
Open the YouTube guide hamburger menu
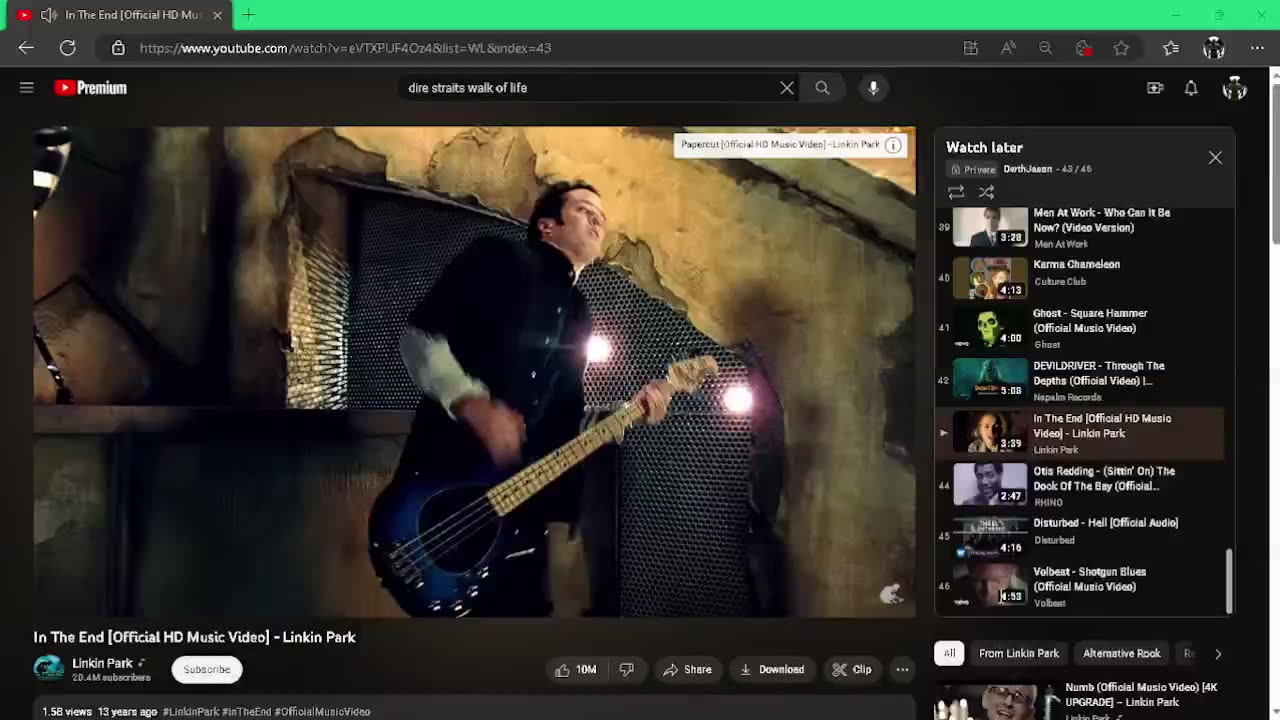[x=27, y=88]
